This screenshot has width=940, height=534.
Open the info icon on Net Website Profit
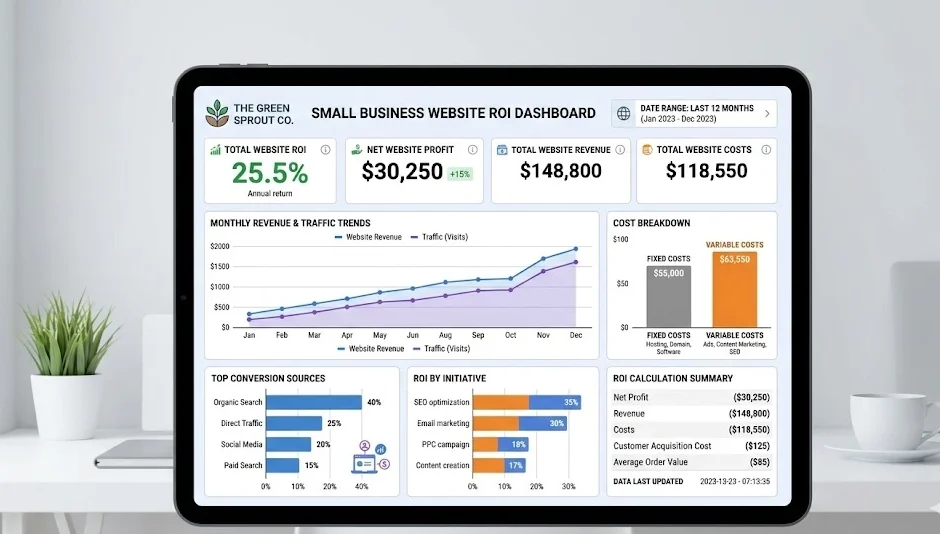(x=473, y=150)
